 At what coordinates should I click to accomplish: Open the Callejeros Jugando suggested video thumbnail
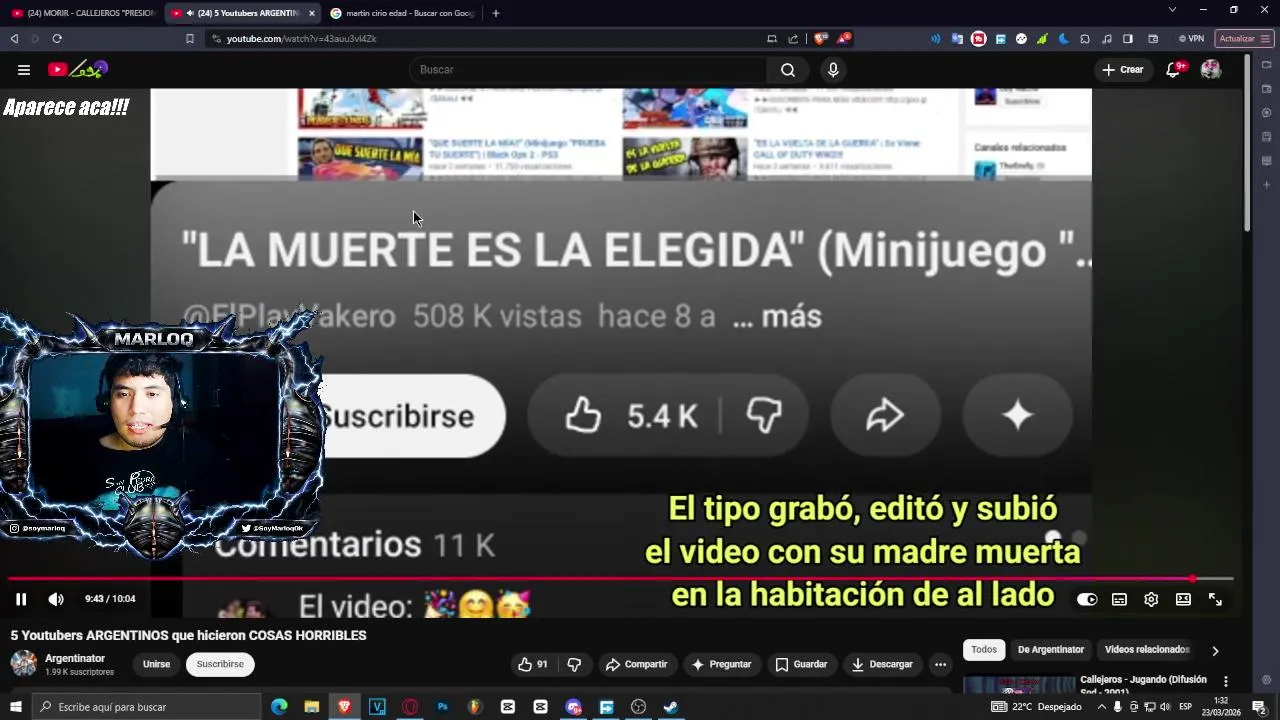(1018, 684)
